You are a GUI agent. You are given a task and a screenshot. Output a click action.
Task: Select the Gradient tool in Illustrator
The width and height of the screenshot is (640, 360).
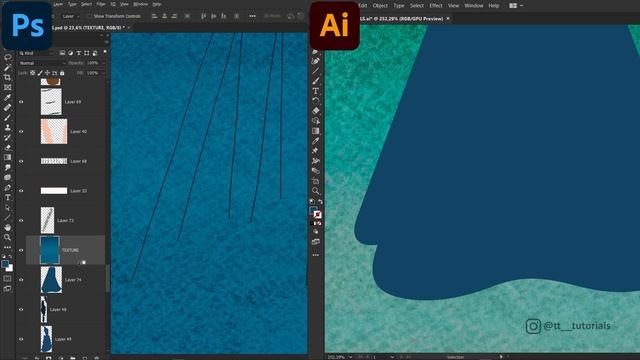(x=316, y=131)
